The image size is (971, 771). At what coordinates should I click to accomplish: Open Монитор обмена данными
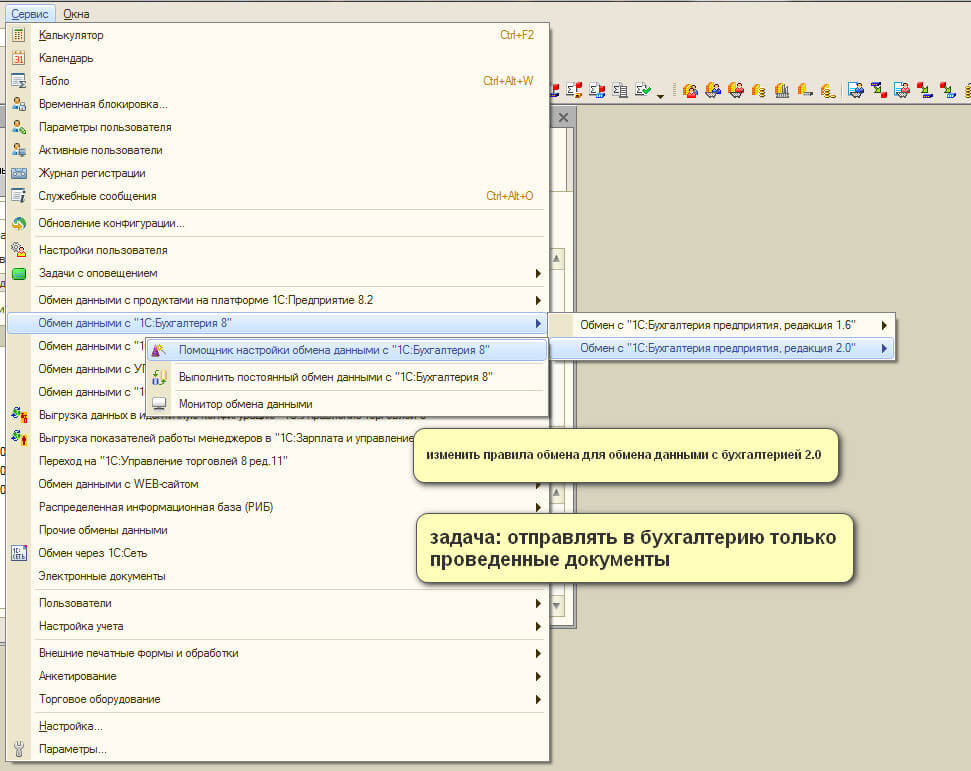click(x=245, y=404)
